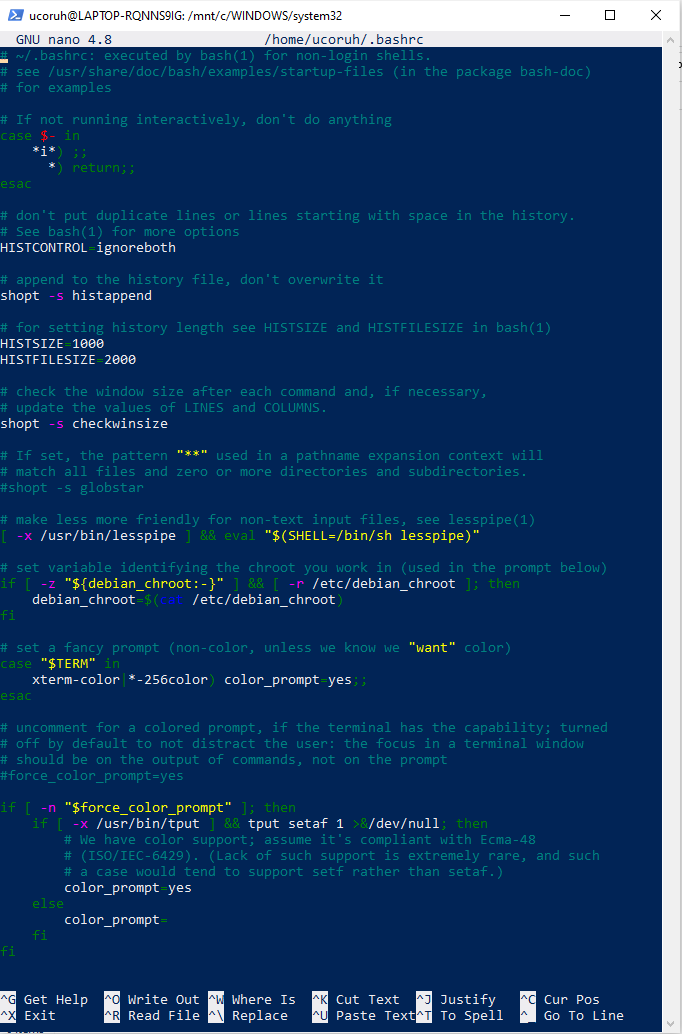The image size is (682, 1034).
Task: Click the xterm-color color_prompt=yes line
Action: (x=199, y=679)
